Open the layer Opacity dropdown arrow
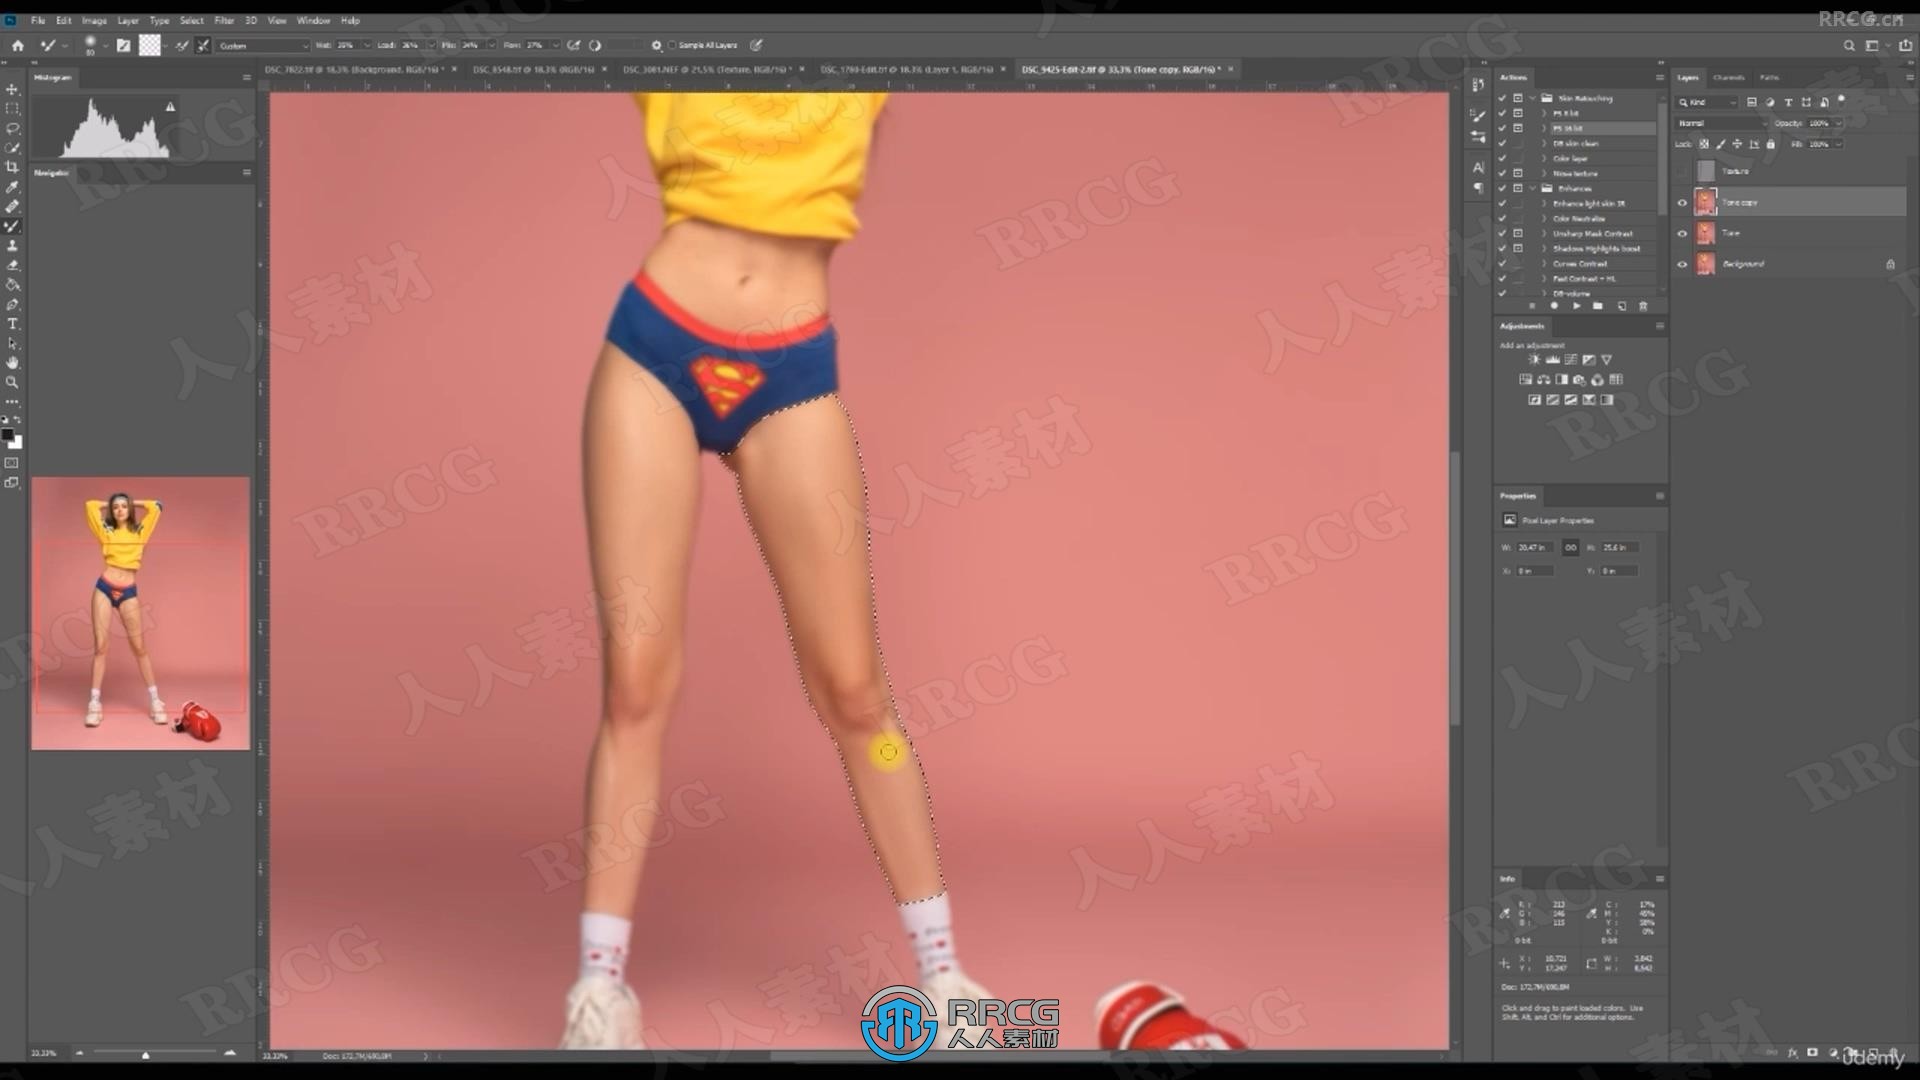This screenshot has height=1080, width=1920. click(1838, 123)
